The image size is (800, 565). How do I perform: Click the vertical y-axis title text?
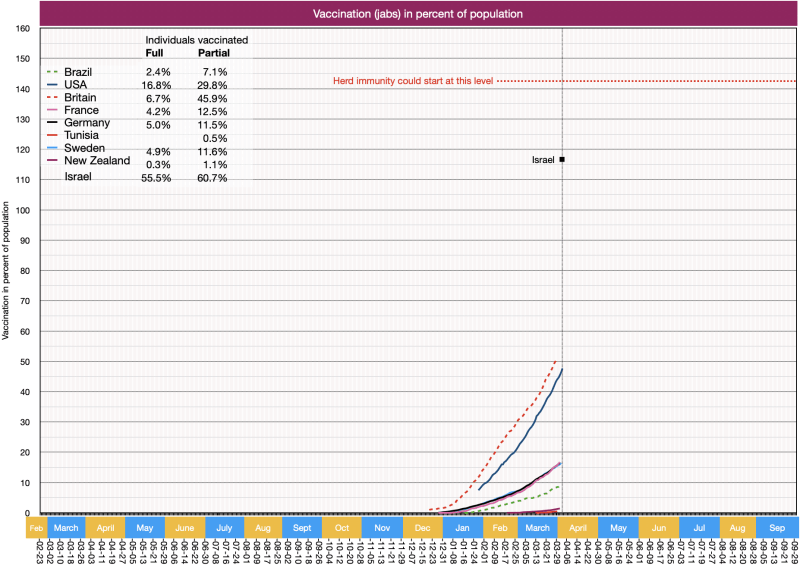(7, 271)
